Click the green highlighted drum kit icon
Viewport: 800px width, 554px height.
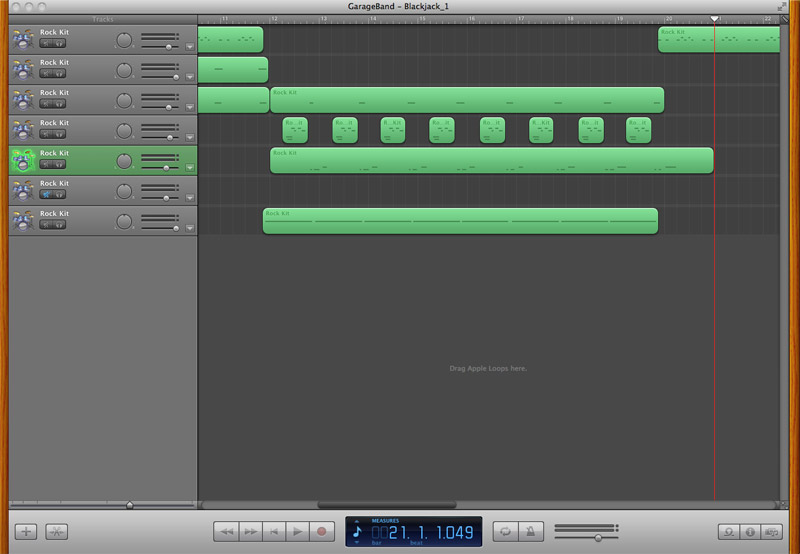pos(23,161)
